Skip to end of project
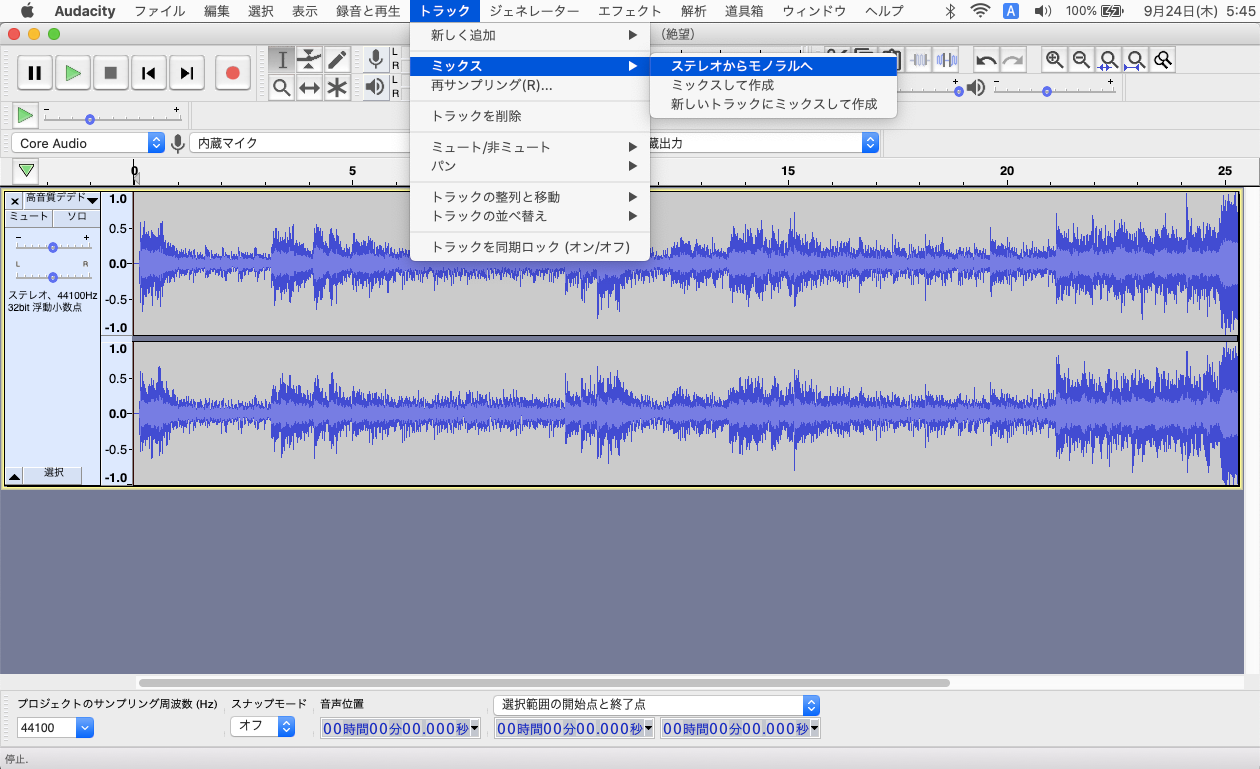Image resolution: width=1260 pixels, height=769 pixels. pos(187,72)
